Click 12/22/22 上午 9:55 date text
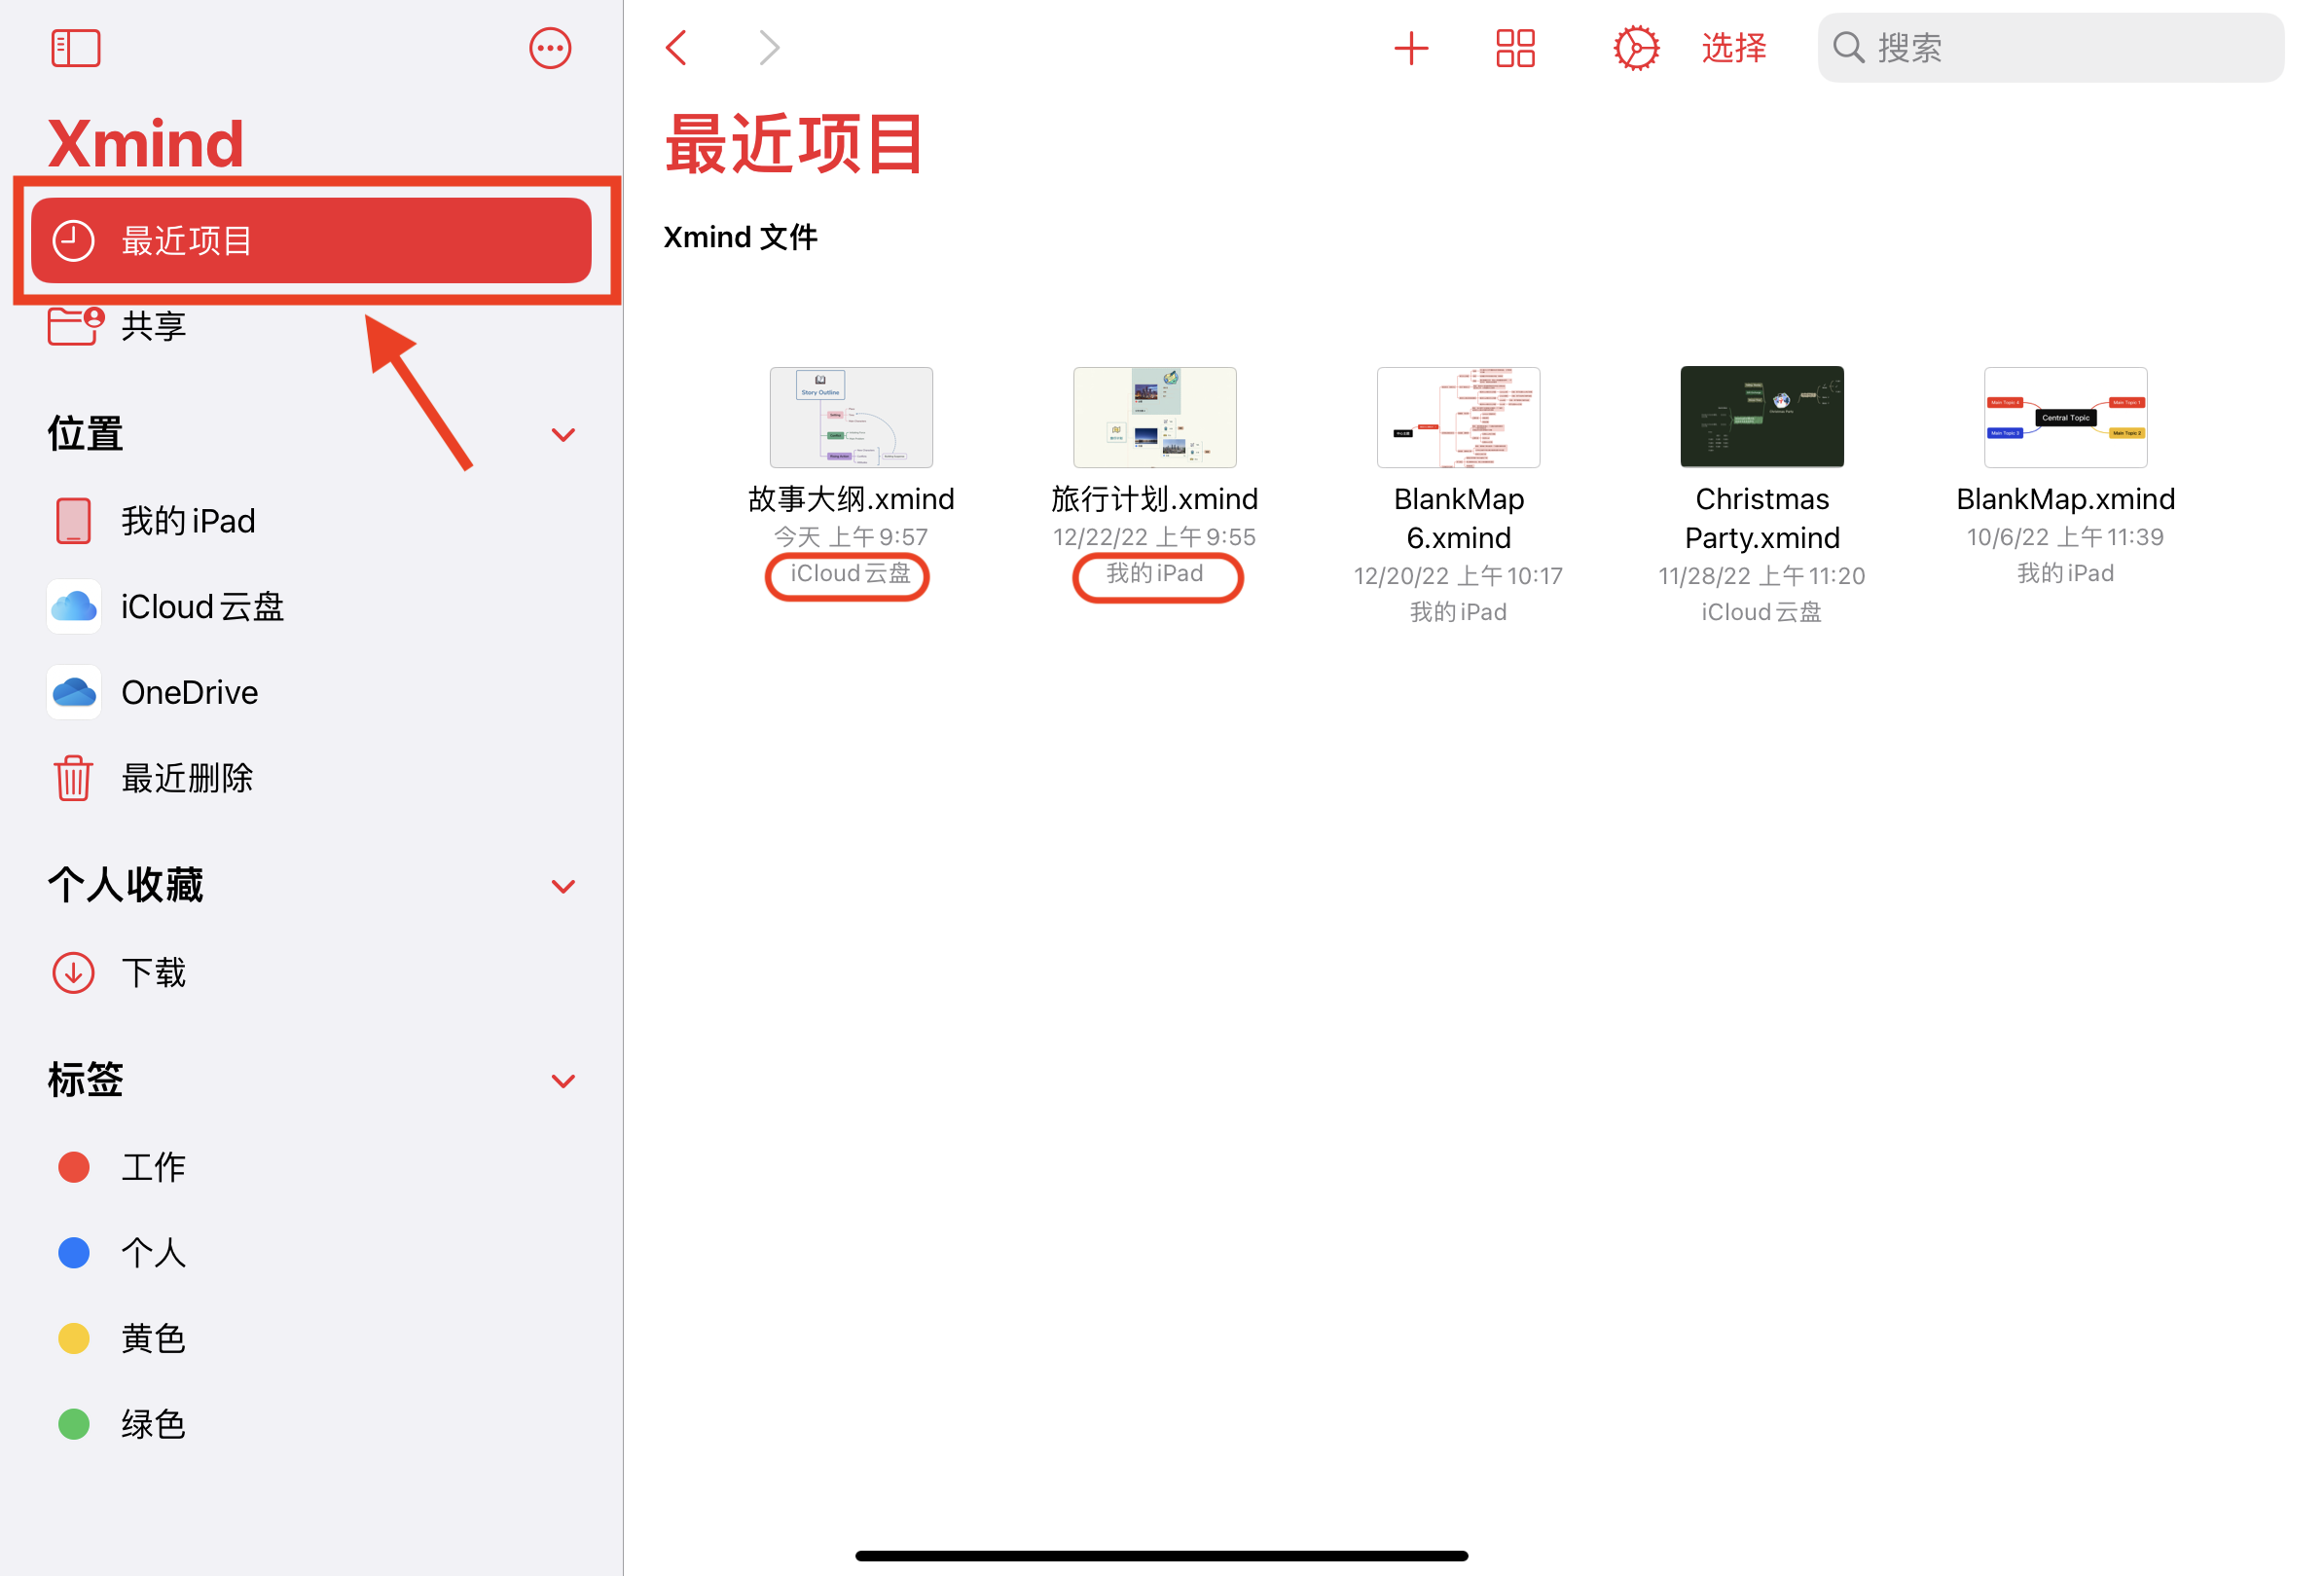The height and width of the screenshot is (1576, 2324). (x=1155, y=537)
